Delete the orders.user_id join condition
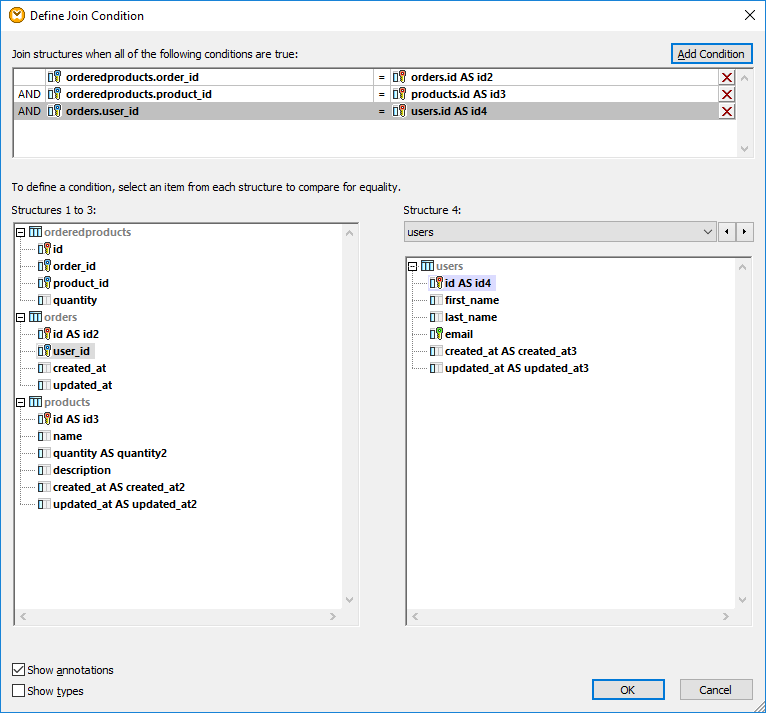Viewport: 766px width, 713px height. [x=727, y=111]
